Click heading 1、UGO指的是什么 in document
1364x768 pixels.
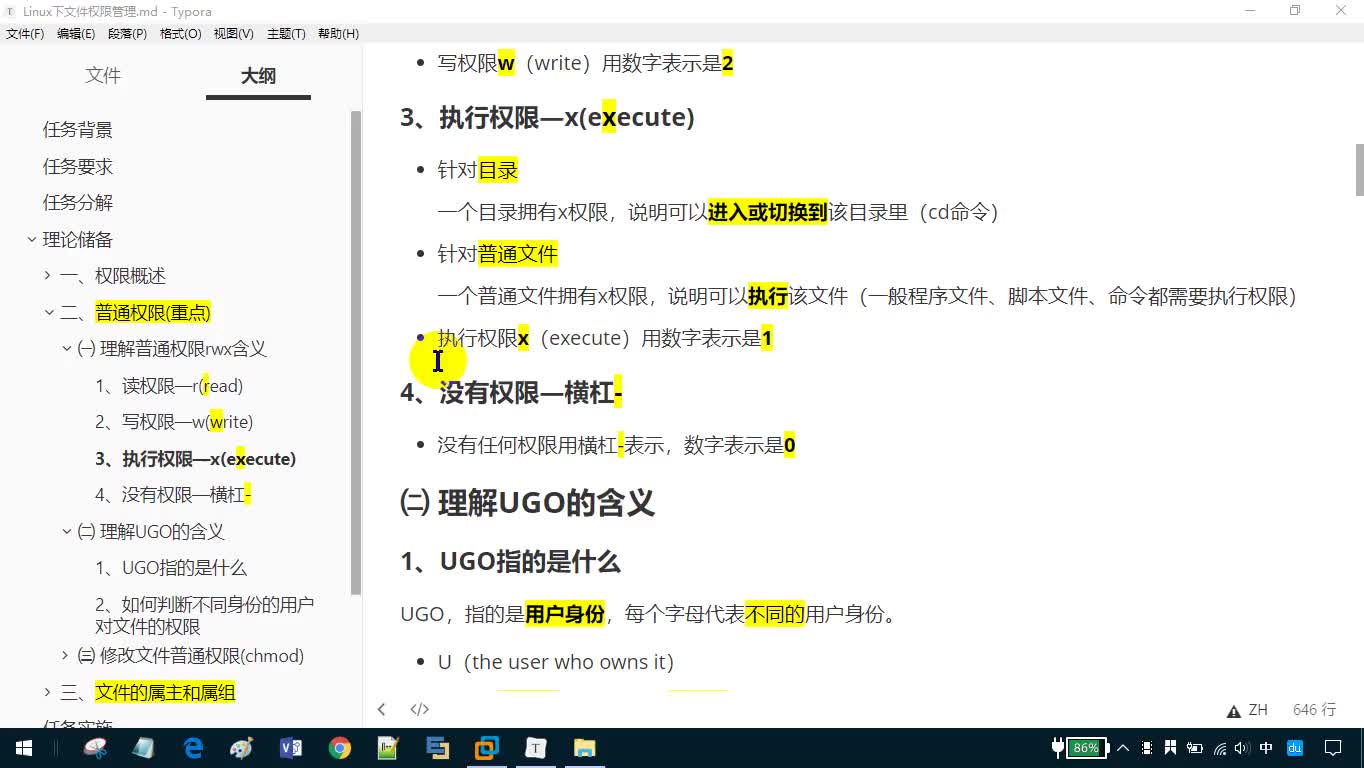510,562
